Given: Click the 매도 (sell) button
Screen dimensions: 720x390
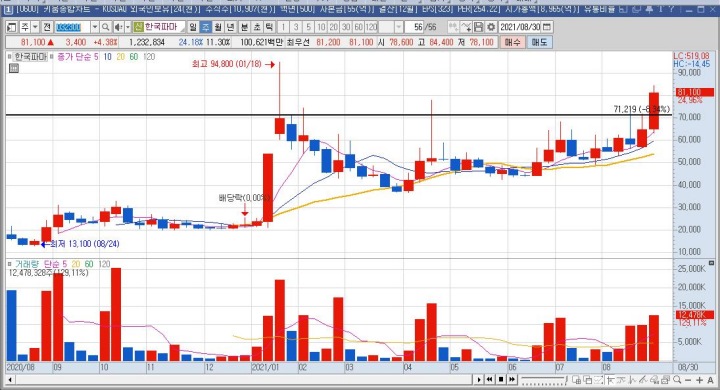Looking at the screenshot, I should tap(540, 42).
